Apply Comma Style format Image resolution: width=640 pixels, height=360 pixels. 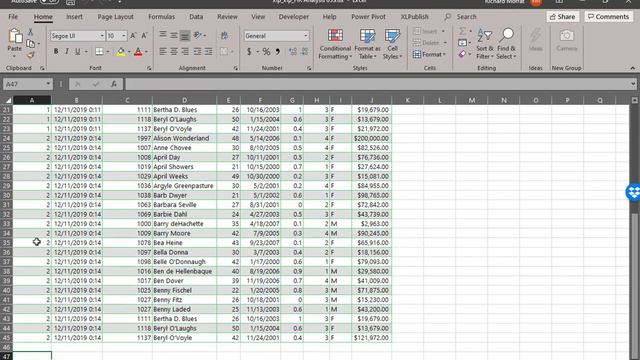pyautogui.click(x=278, y=52)
